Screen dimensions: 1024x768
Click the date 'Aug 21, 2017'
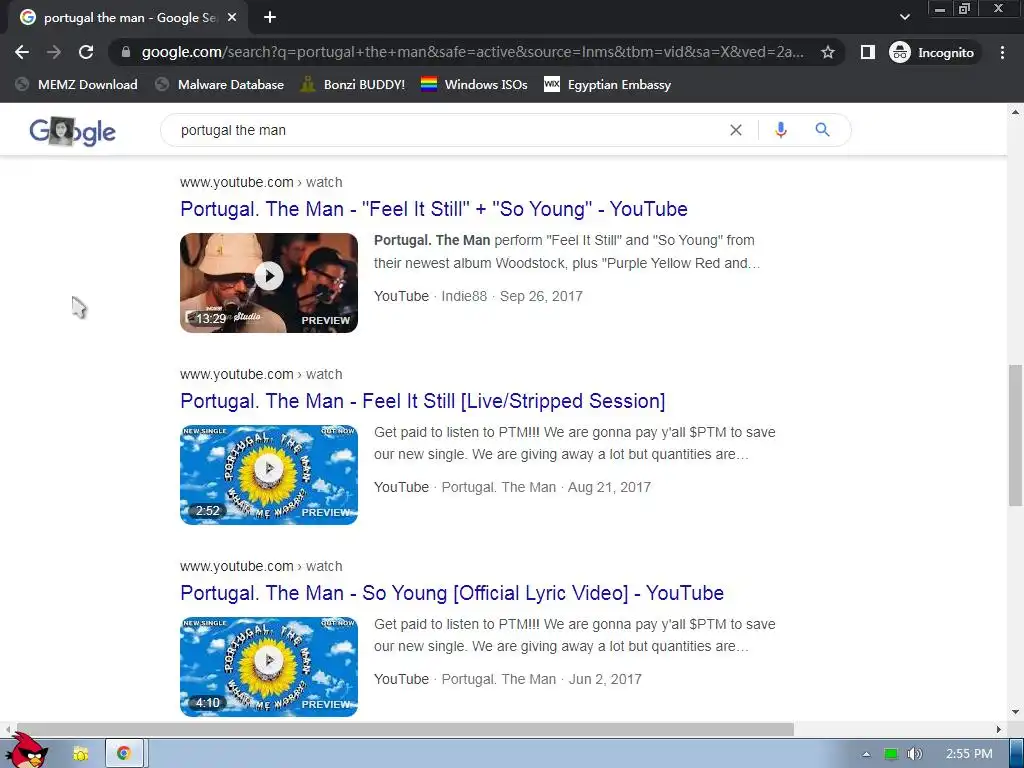click(609, 487)
